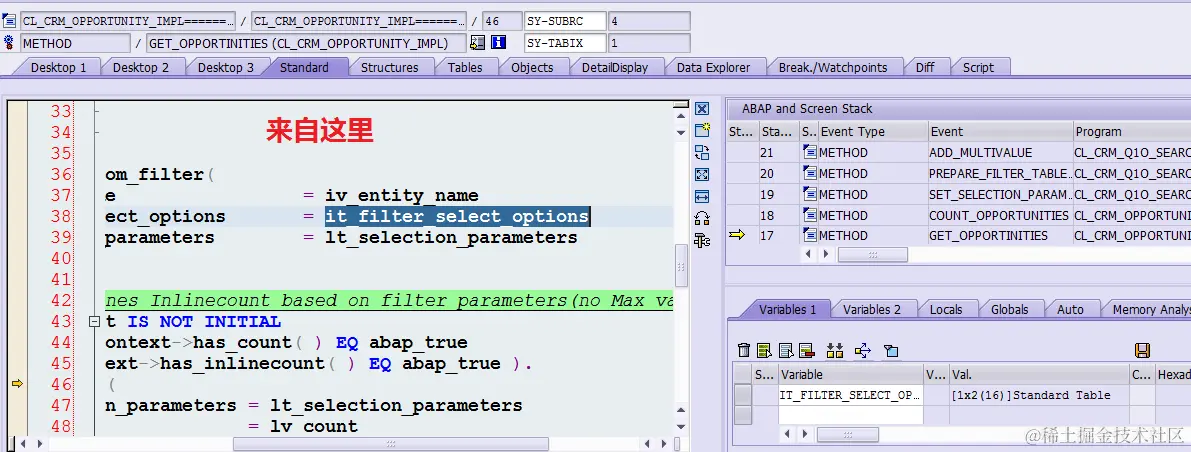Open the Break./Watchpoints tab
Screen dimensions: 1191x452
(x=832, y=67)
